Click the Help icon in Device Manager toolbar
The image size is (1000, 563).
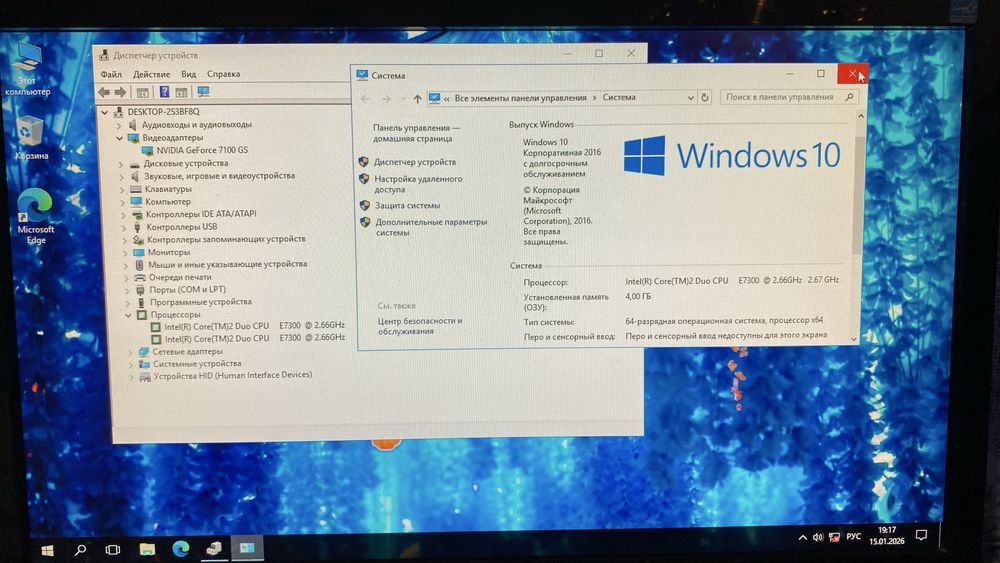point(164,92)
